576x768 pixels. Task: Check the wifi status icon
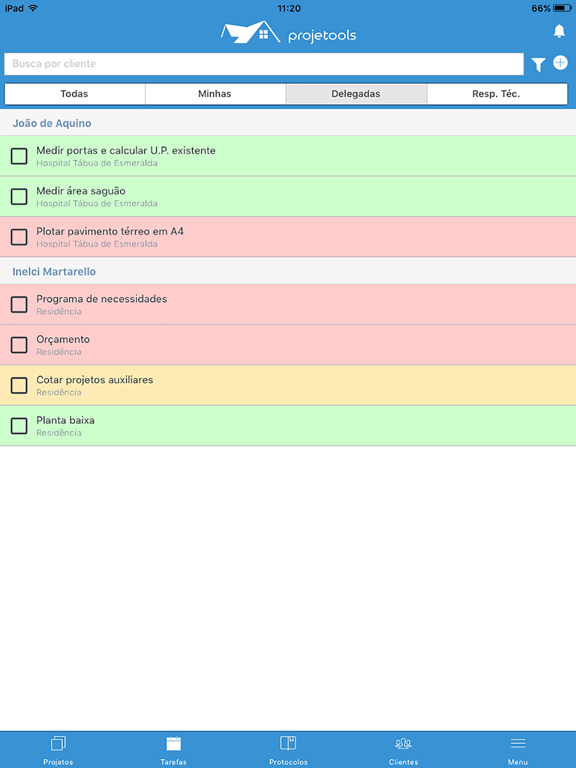33,8
